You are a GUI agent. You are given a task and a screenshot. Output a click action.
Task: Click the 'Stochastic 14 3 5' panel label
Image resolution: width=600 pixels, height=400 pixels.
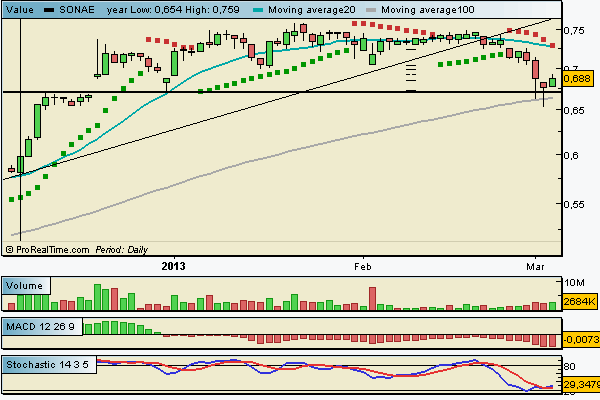[47, 364]
